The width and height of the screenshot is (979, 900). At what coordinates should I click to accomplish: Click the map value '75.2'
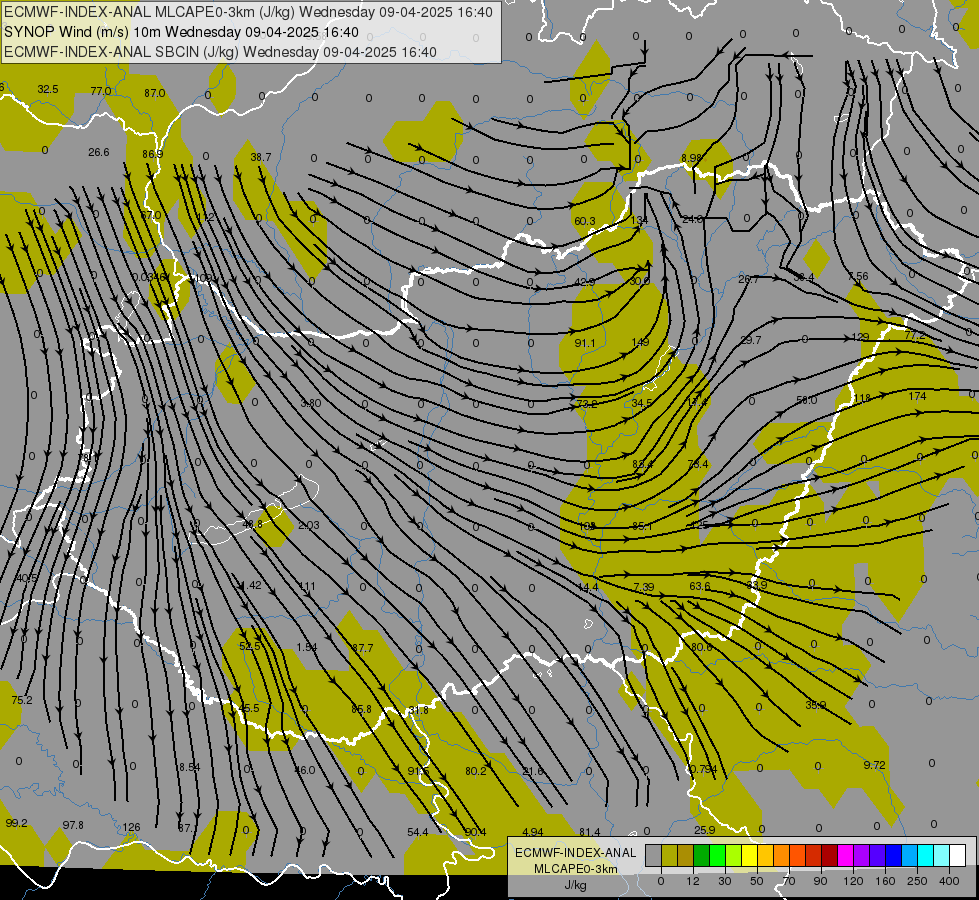pos(21,700)
